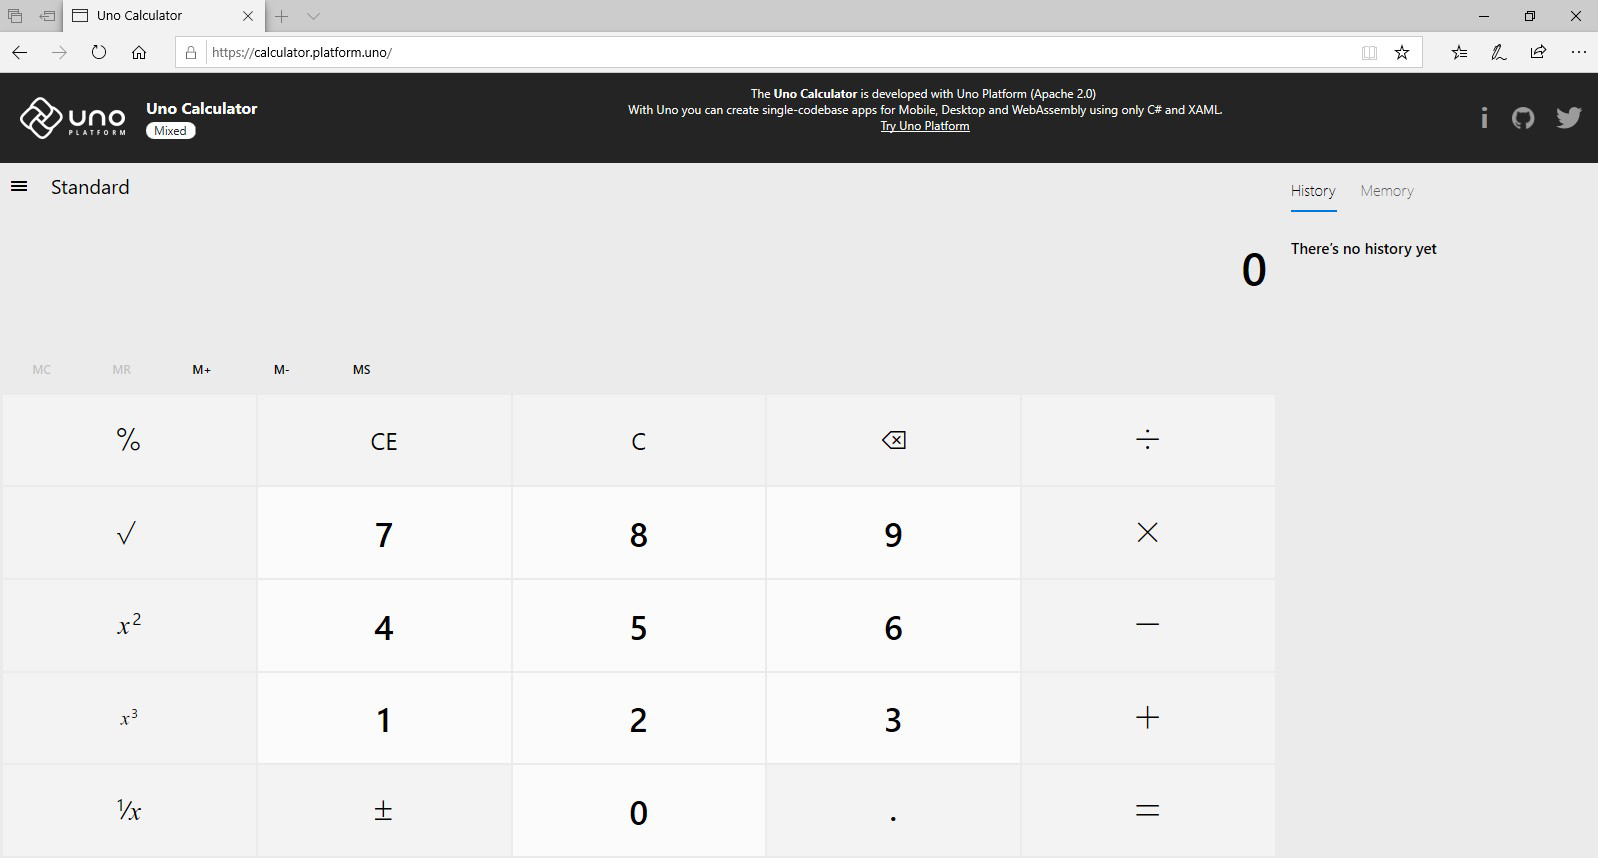This screenshot has width=1598, height=858.
Task: Click the number 7 key
Action: pos(384,533)
